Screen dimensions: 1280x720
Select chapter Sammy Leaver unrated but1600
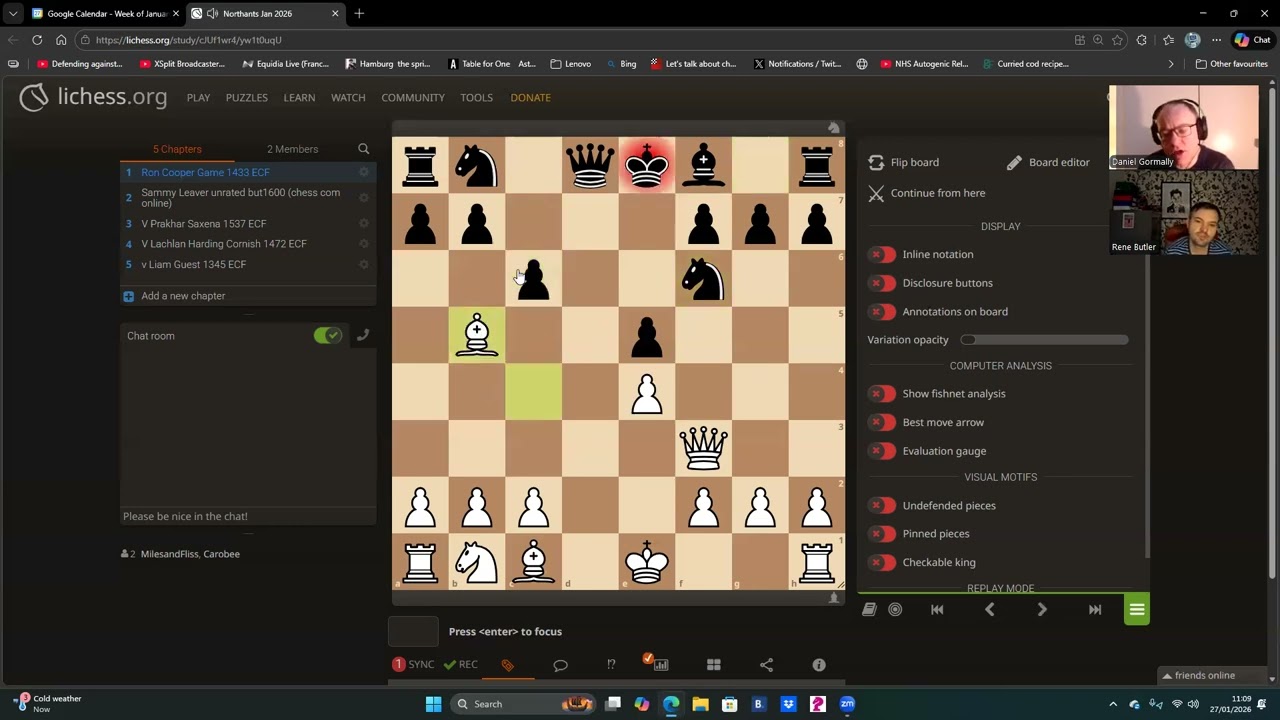pyautogui.click(x=240, y=198)
